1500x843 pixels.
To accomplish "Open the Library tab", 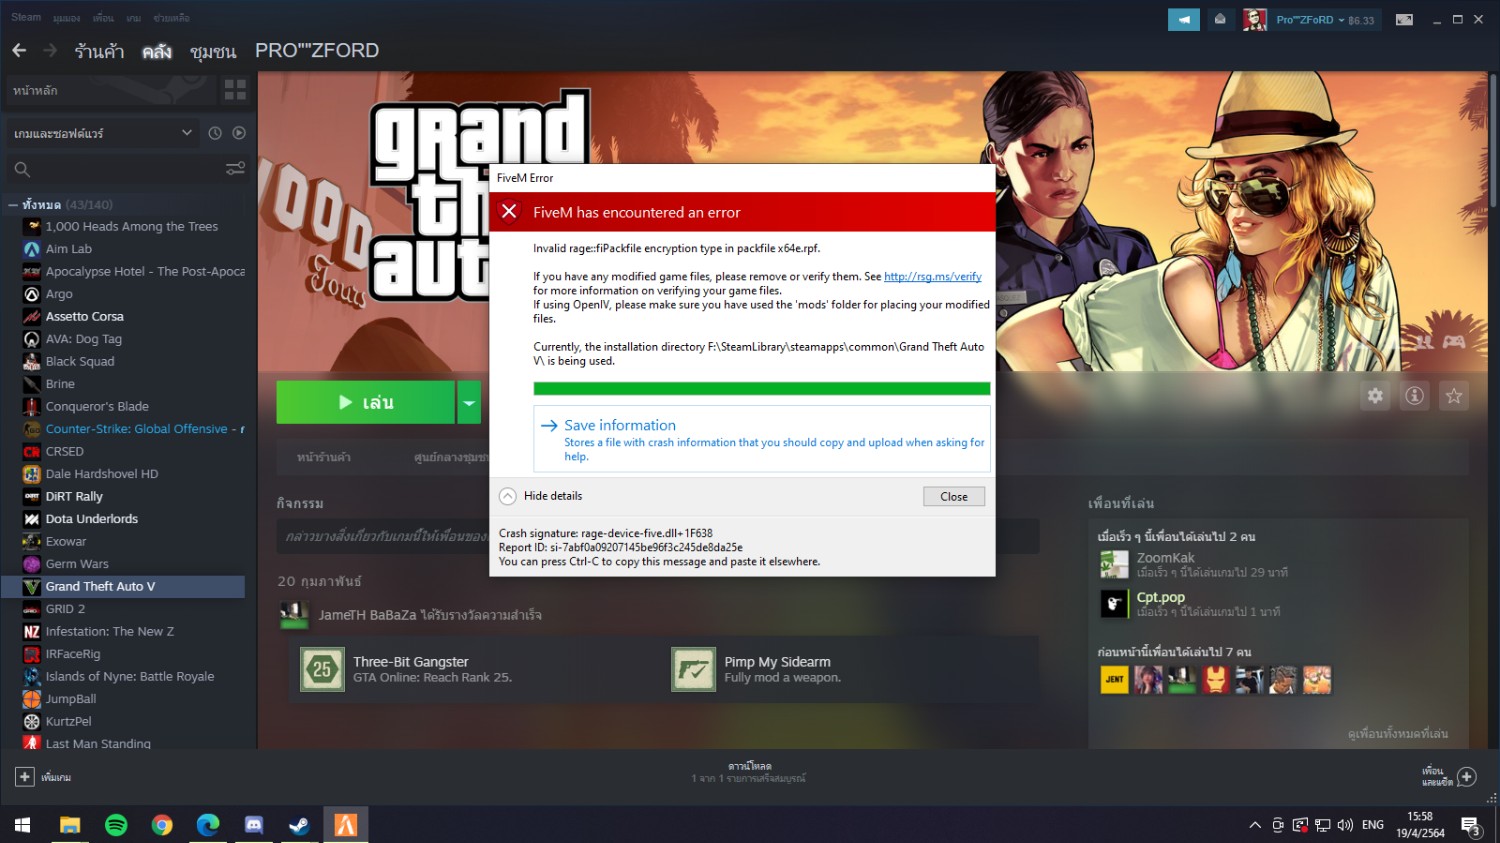I will (157, 50).
